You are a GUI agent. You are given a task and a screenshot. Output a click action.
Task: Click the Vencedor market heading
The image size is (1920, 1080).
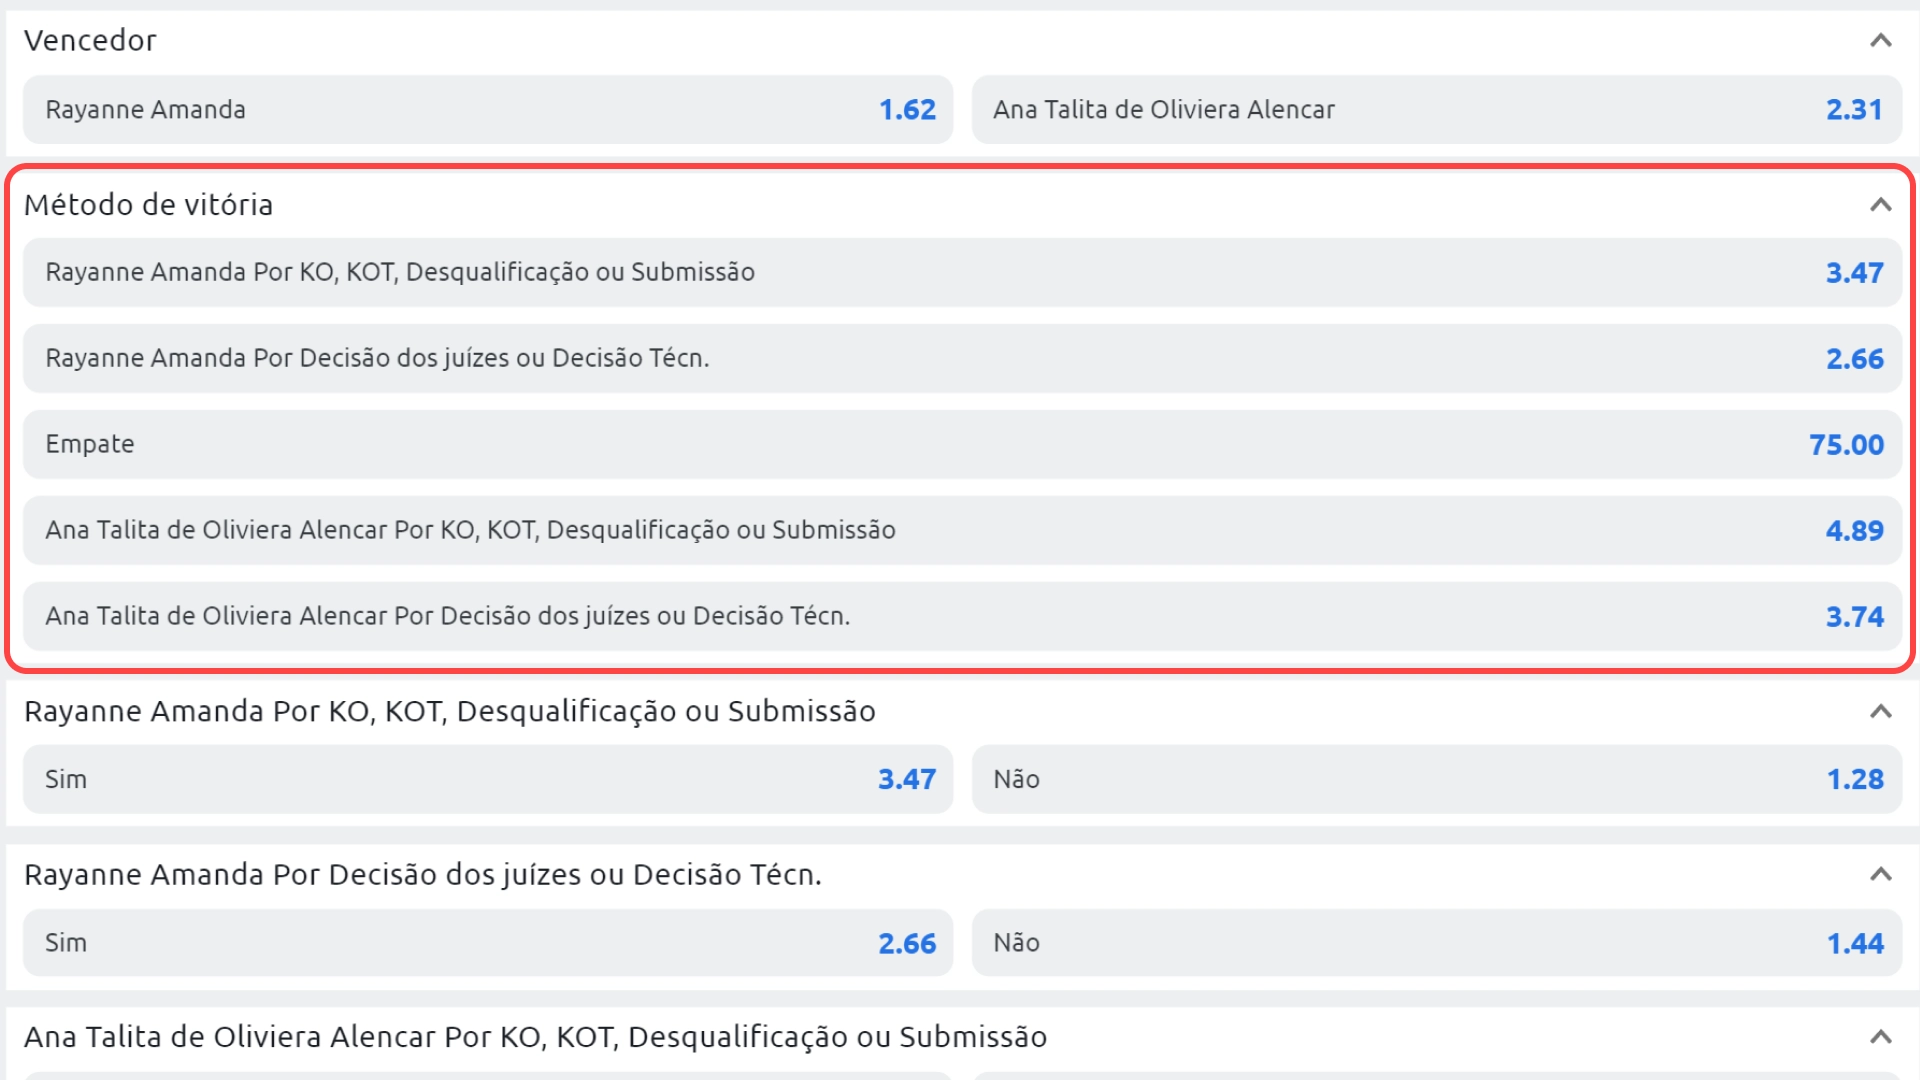click(90, 41)
